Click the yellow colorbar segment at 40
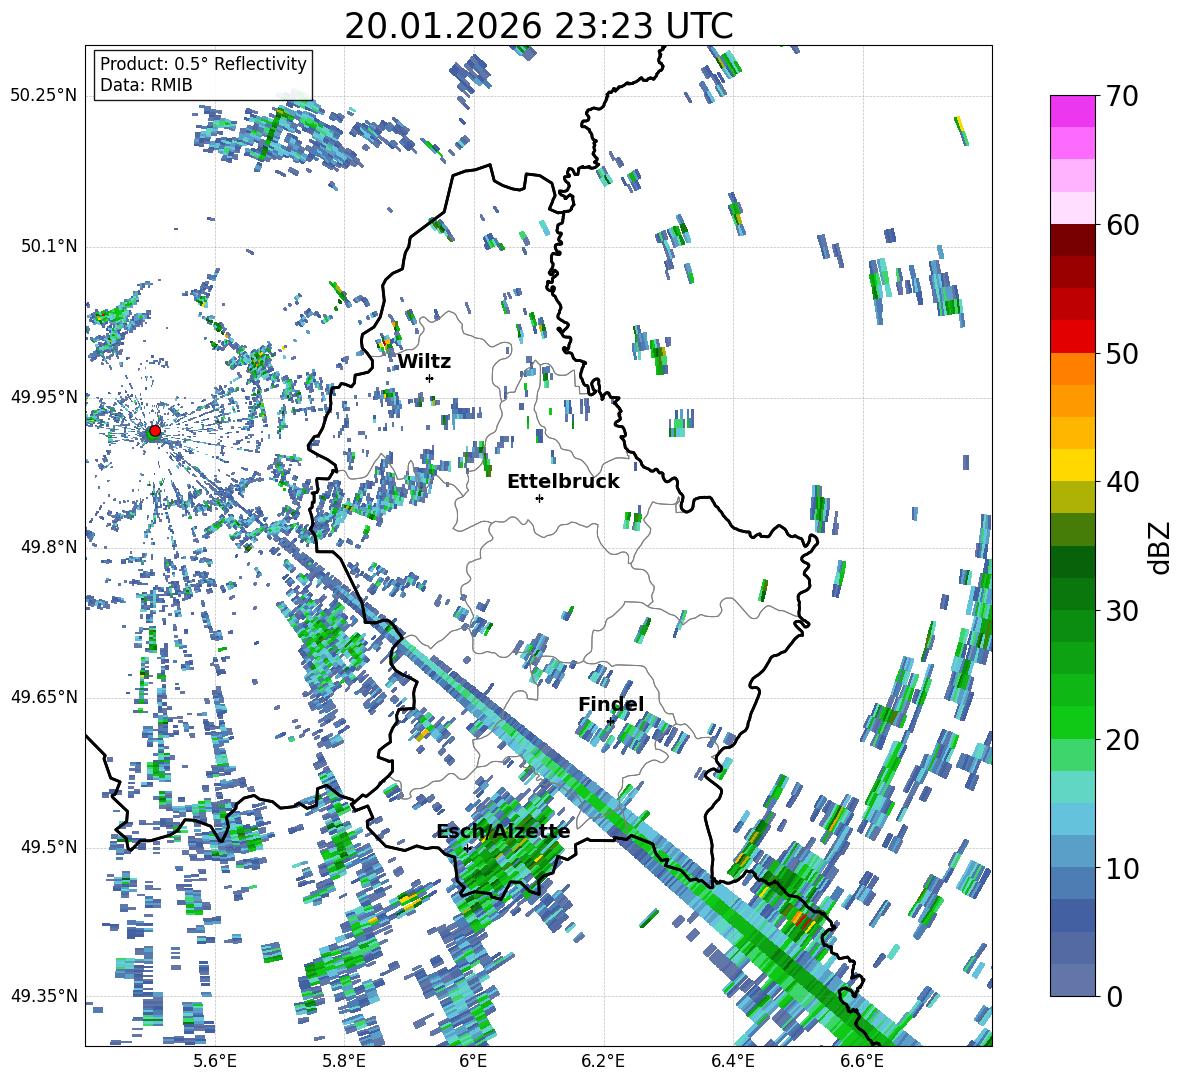 pyautogui.click(x=1072, y=465)
